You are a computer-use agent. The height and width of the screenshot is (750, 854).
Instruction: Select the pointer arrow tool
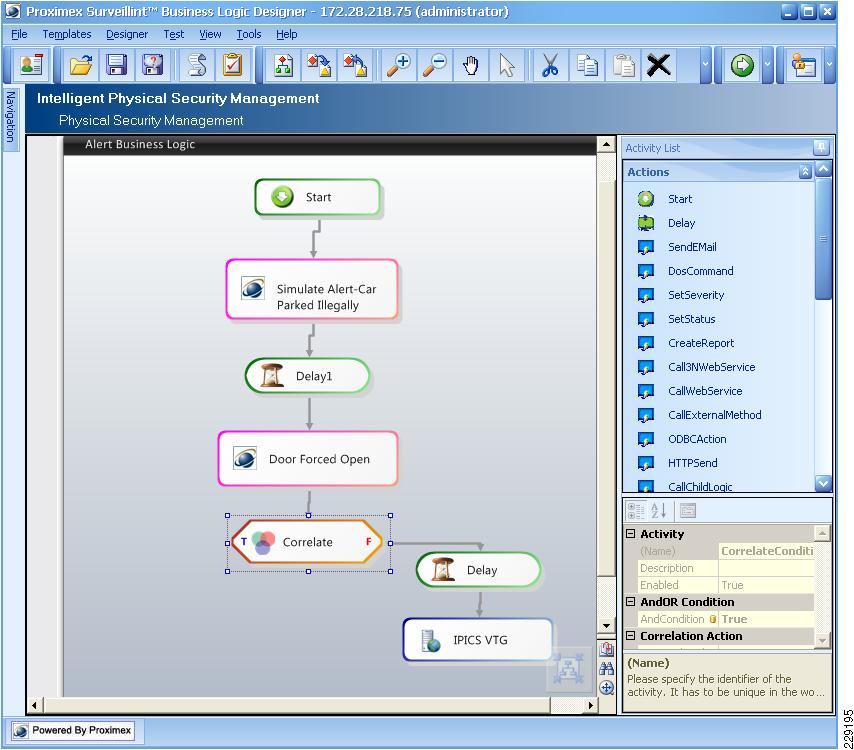tap(507, 65)
